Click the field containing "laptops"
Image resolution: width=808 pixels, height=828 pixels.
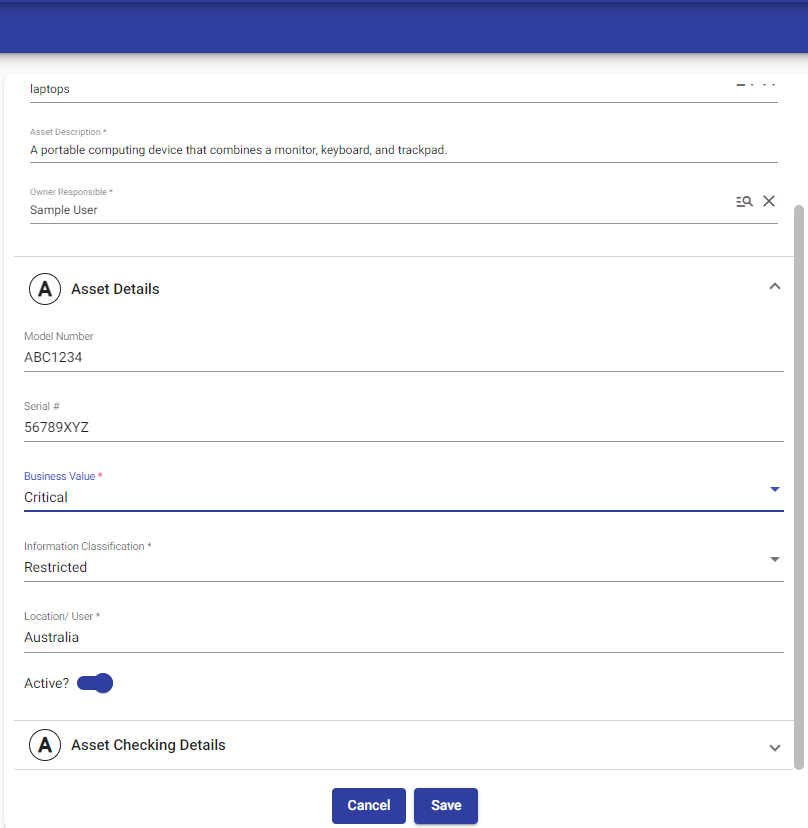[x=370, y=89]
